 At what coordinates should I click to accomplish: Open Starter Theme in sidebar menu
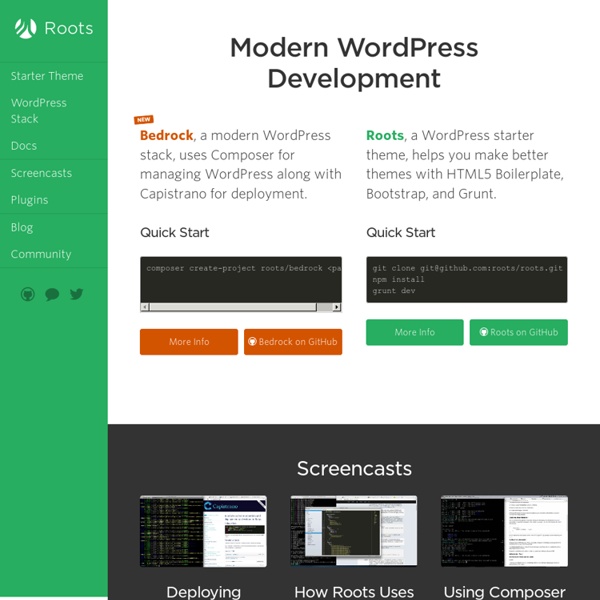47,76
